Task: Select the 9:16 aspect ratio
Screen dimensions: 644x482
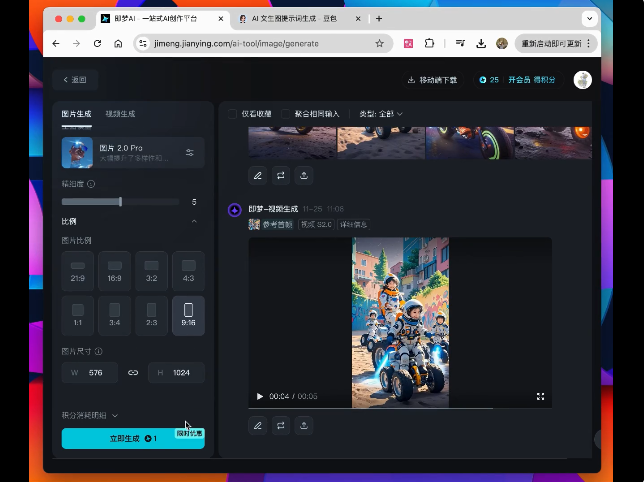Action: [x=189, y=316]
